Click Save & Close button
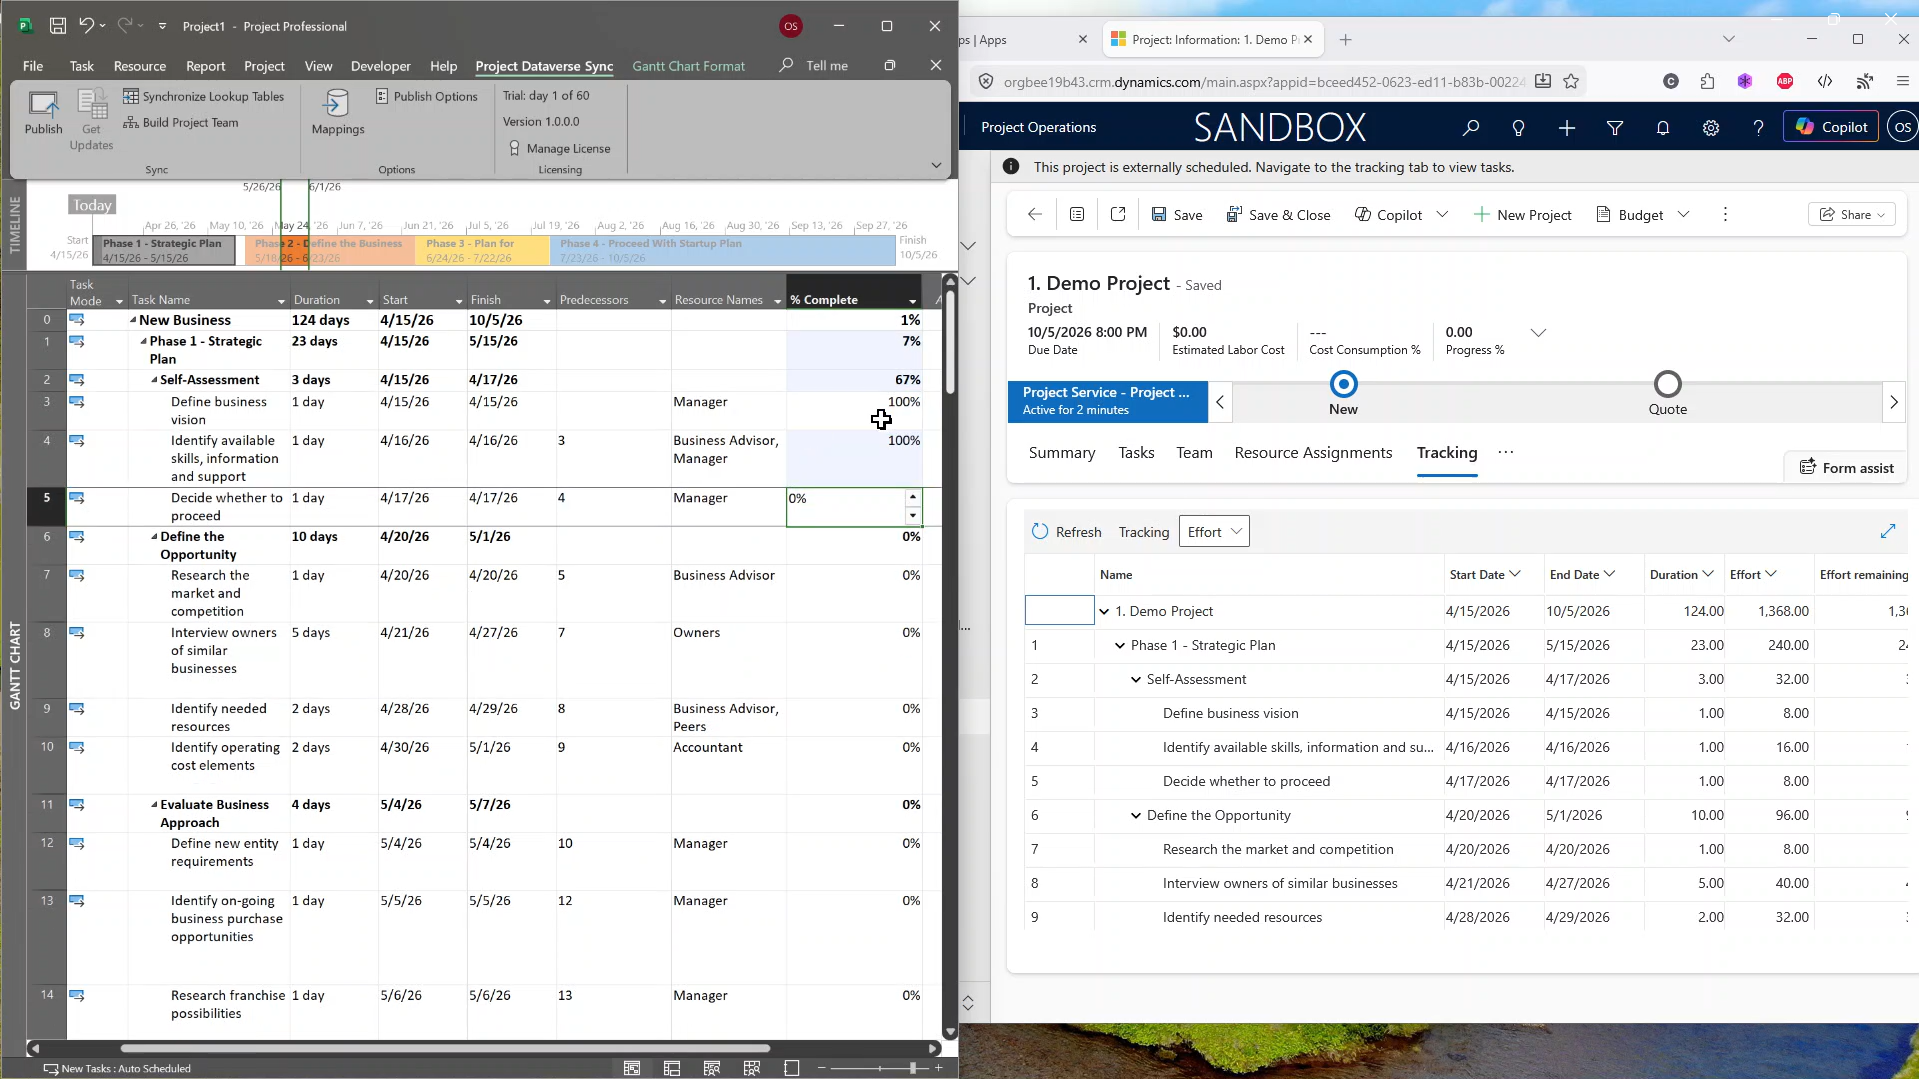Viewport: 1919px width, 1079px height. point(1278,214)
